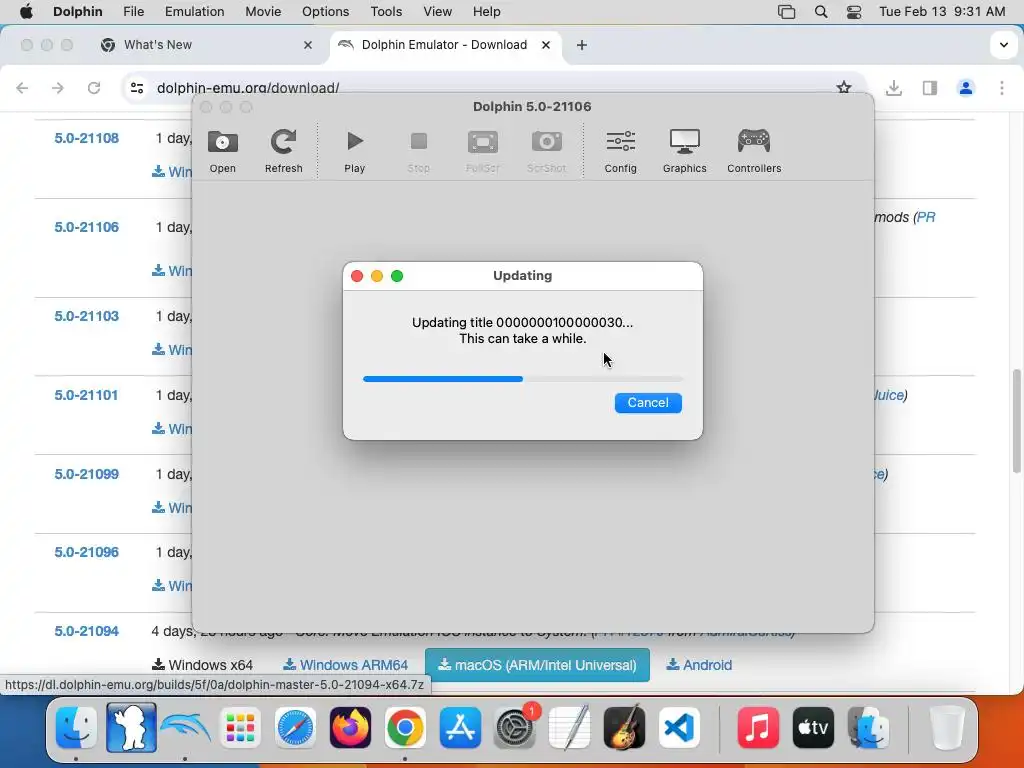
Task: Open the File menu
Action: pyautogui.click(x=133, y=12)
